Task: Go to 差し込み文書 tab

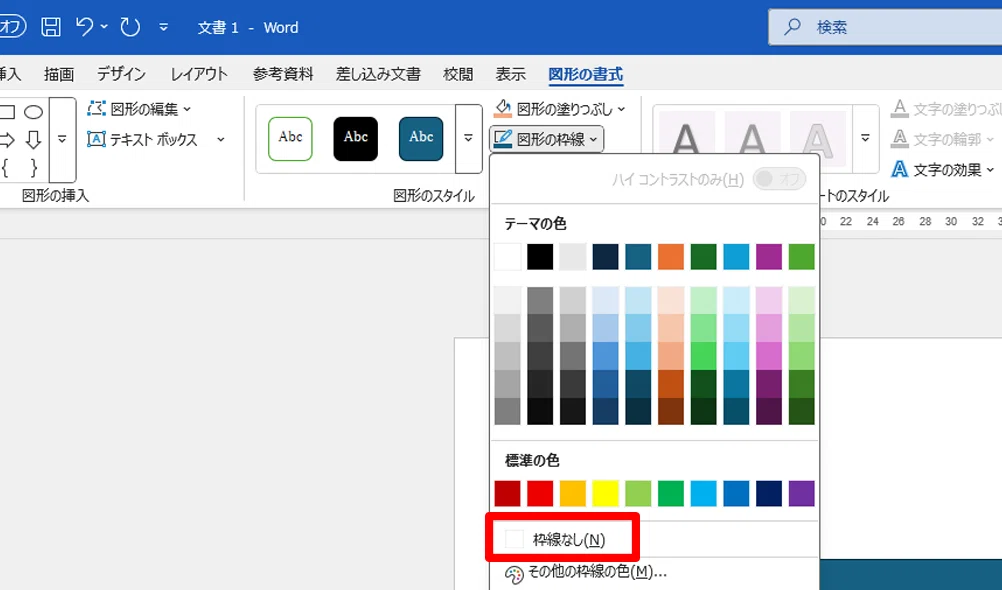Action: point(378,74)
